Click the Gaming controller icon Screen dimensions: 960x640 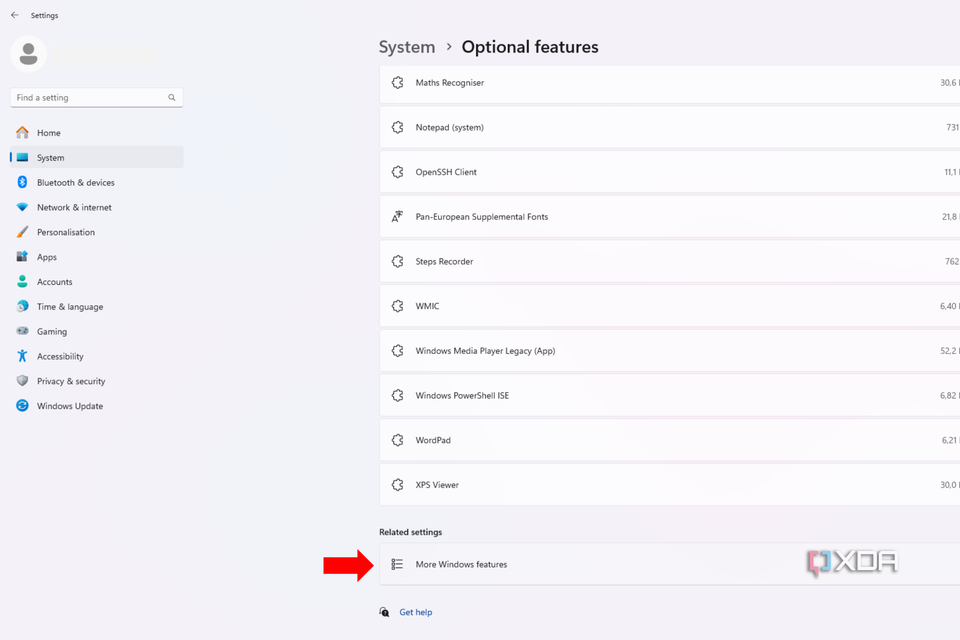[23, 331]
